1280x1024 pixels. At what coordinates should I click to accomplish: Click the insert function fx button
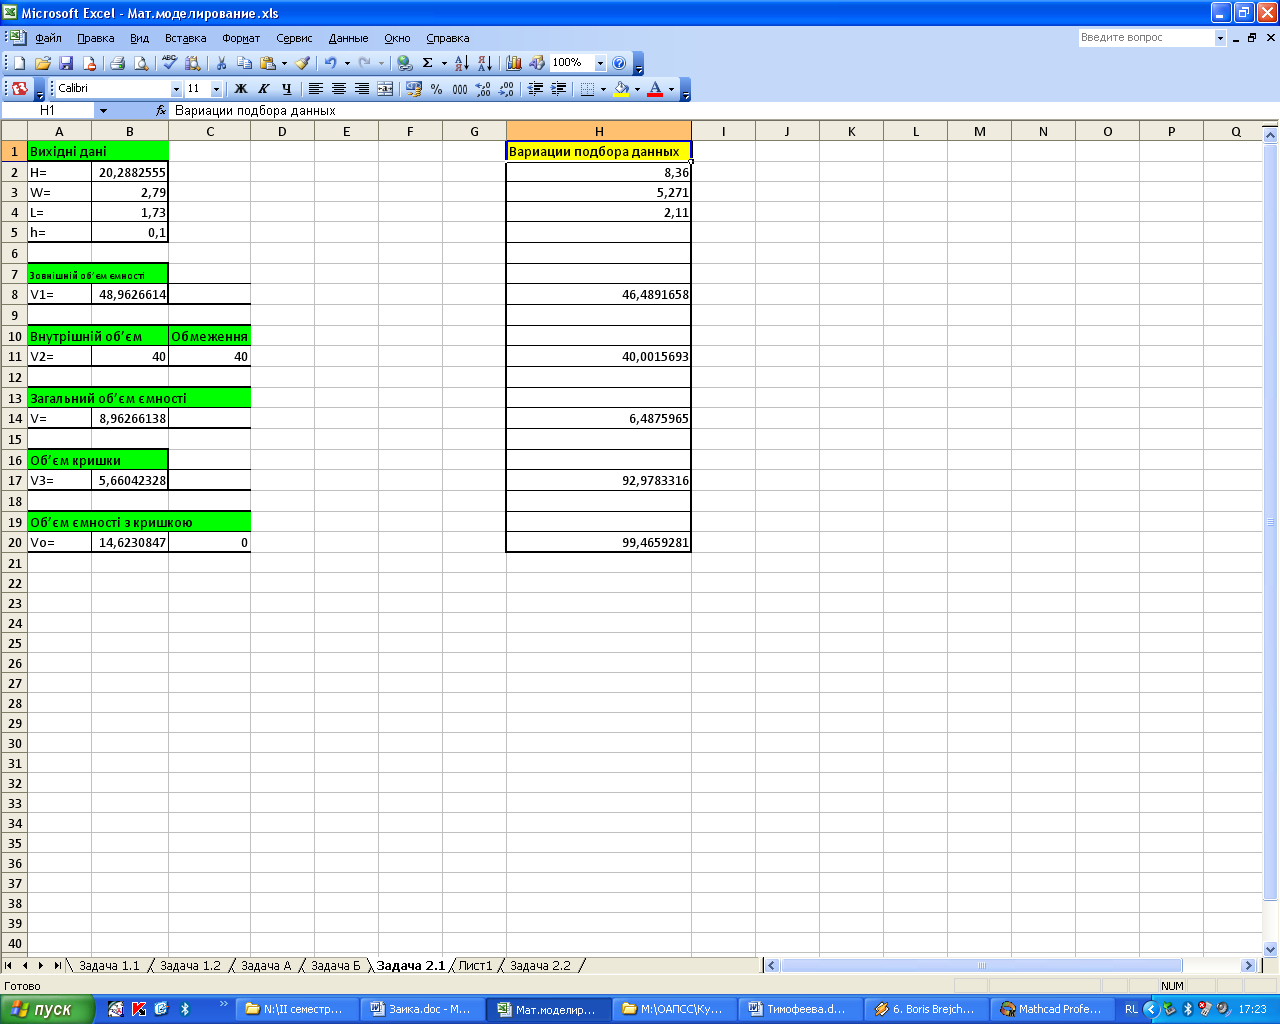[x=161, y=111]
